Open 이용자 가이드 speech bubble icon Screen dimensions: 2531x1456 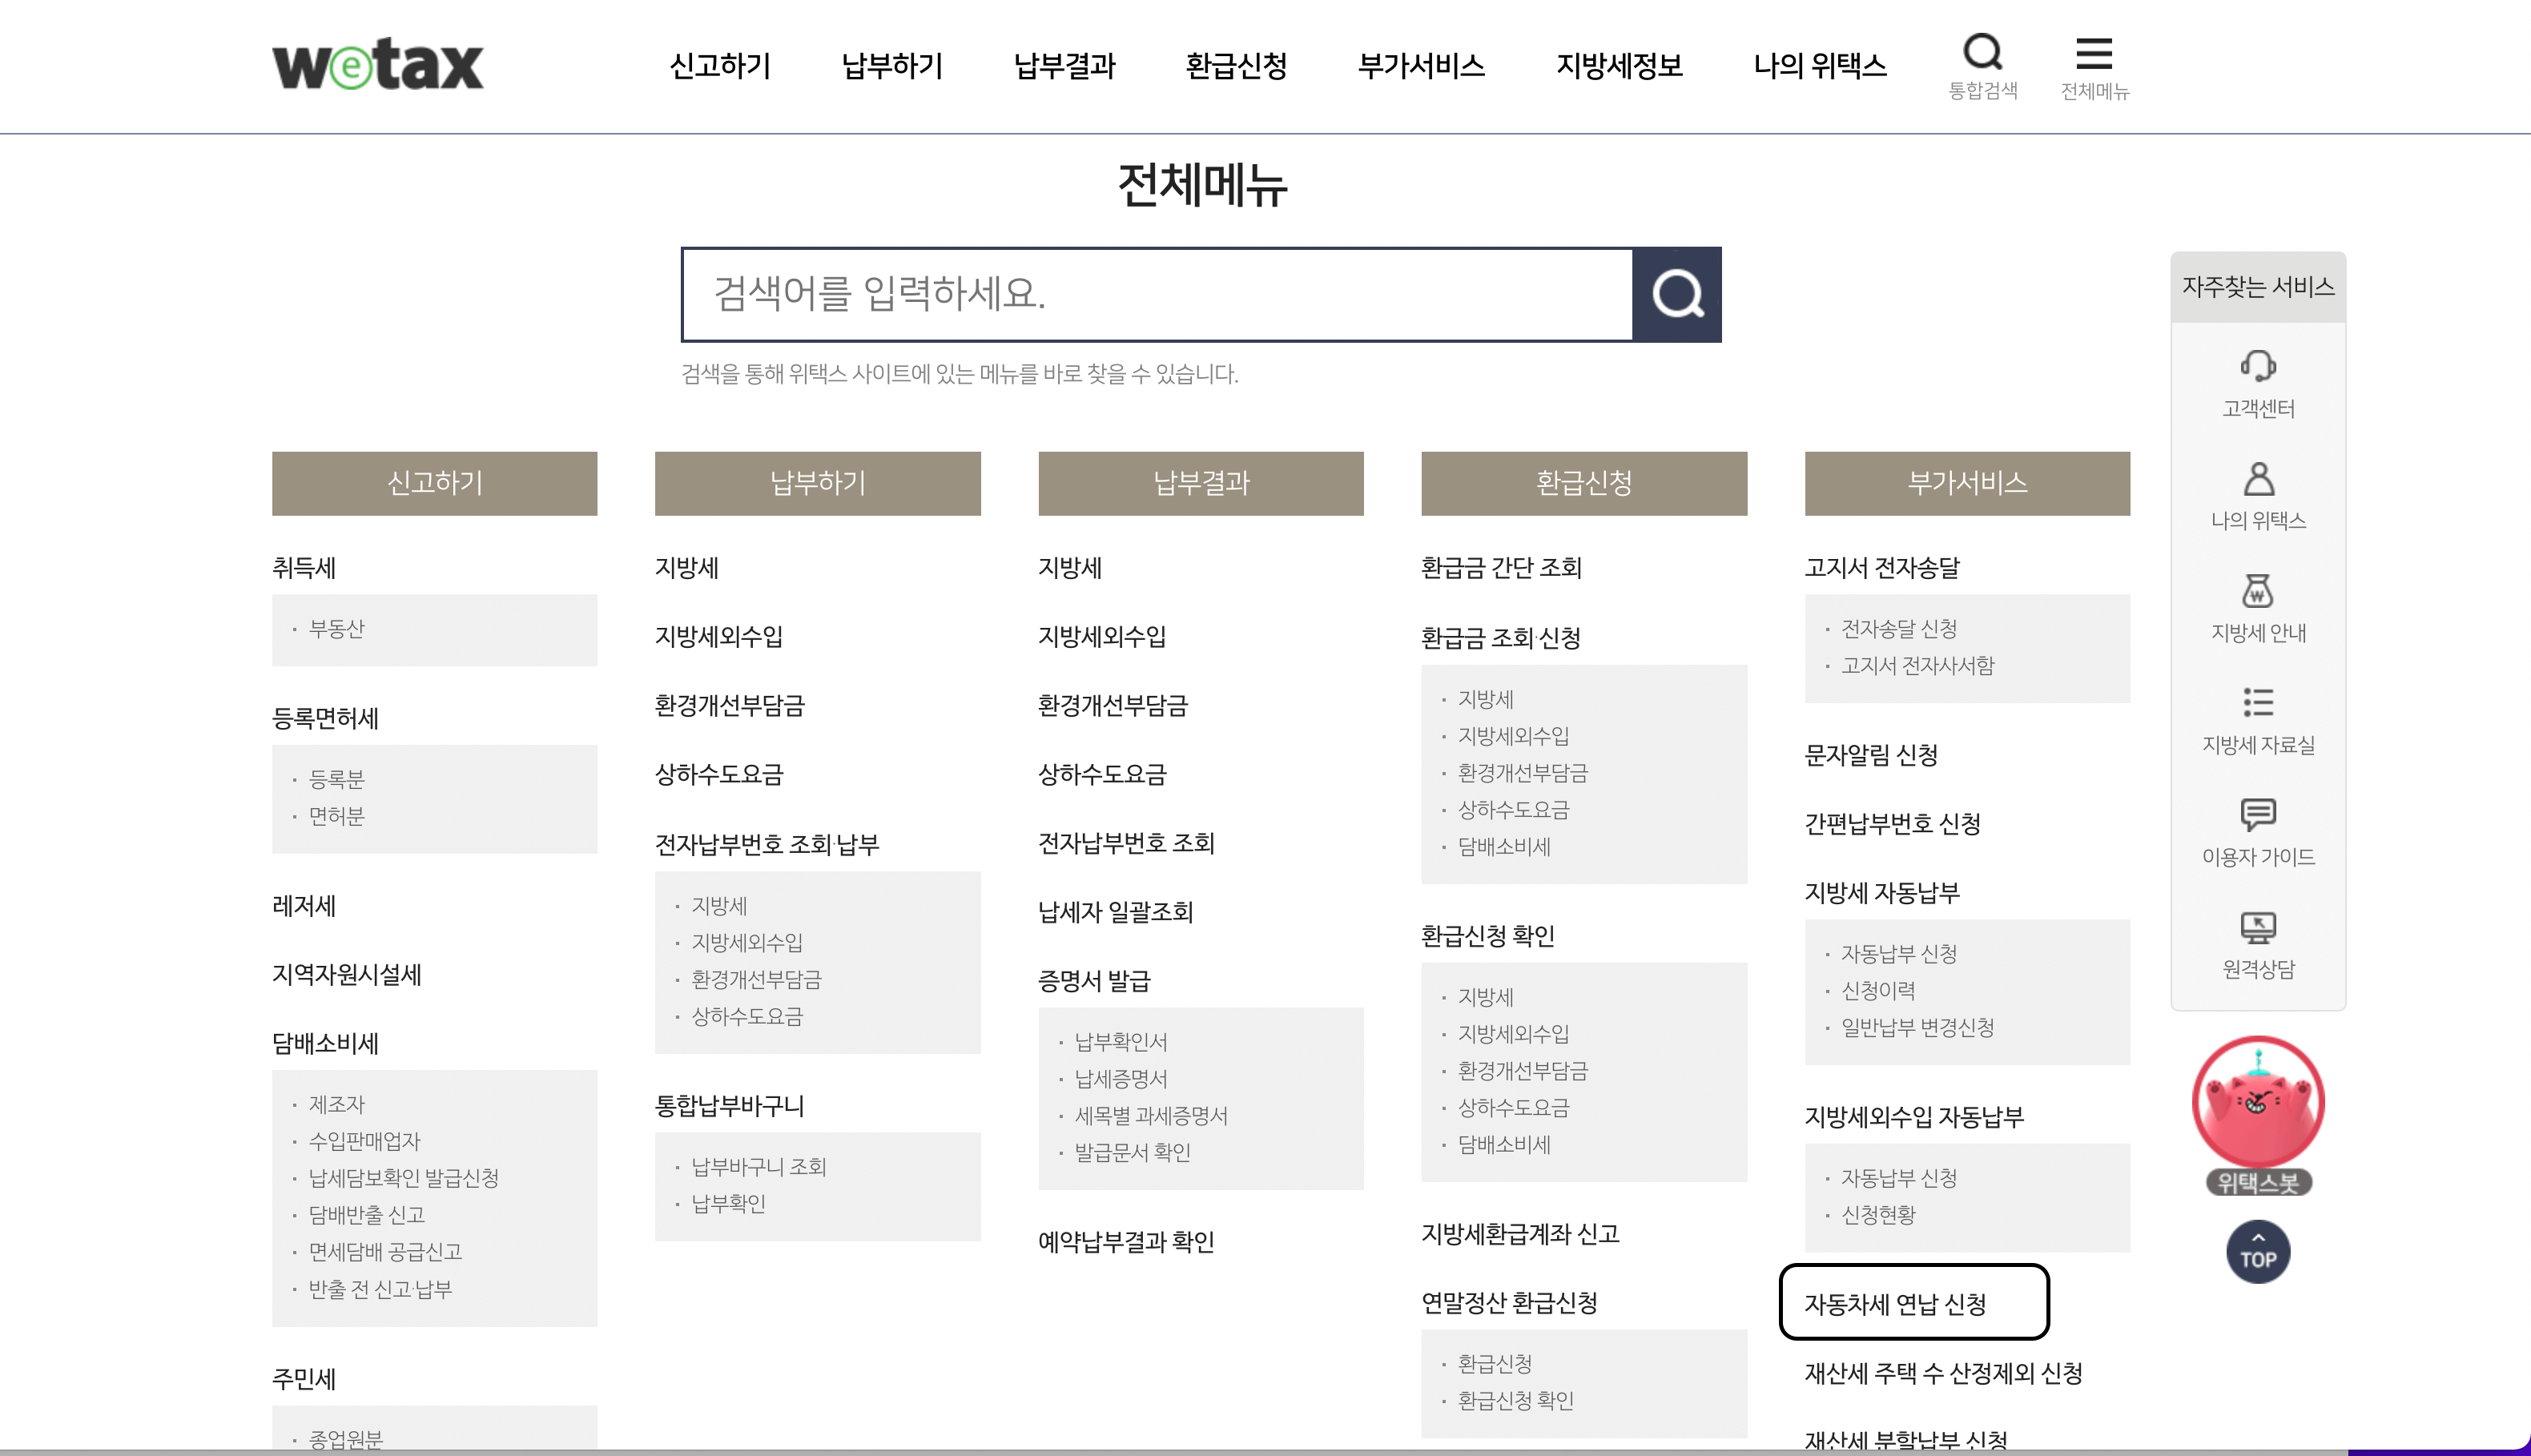tap(2257, 815)
